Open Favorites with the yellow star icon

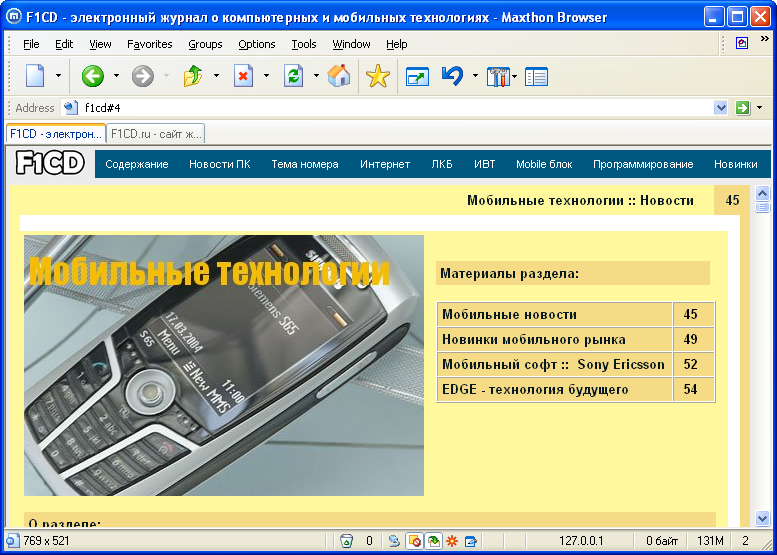(x=378, y=76)
